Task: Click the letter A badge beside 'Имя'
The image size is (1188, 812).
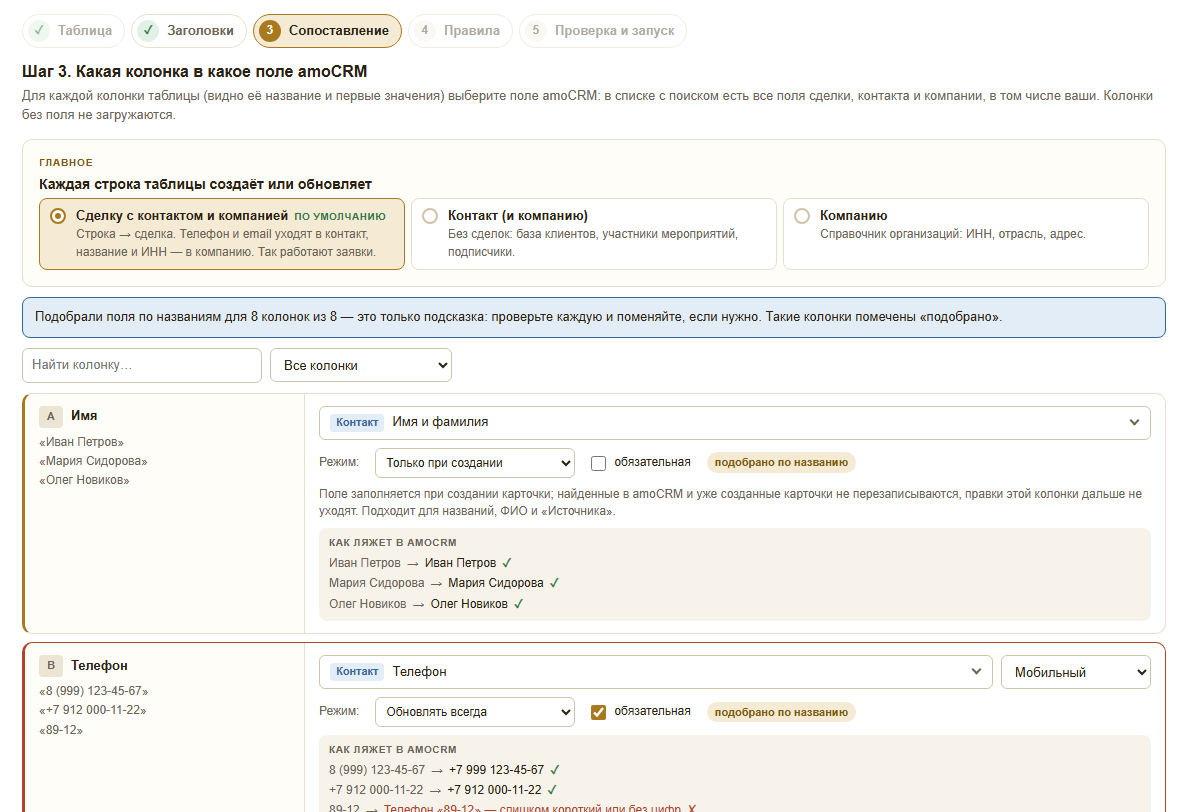Action: pos(51,416)
